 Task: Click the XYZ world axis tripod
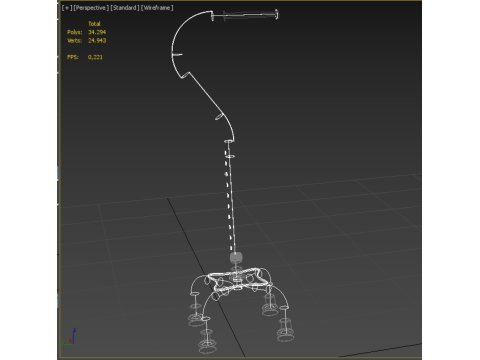point(69,337)
